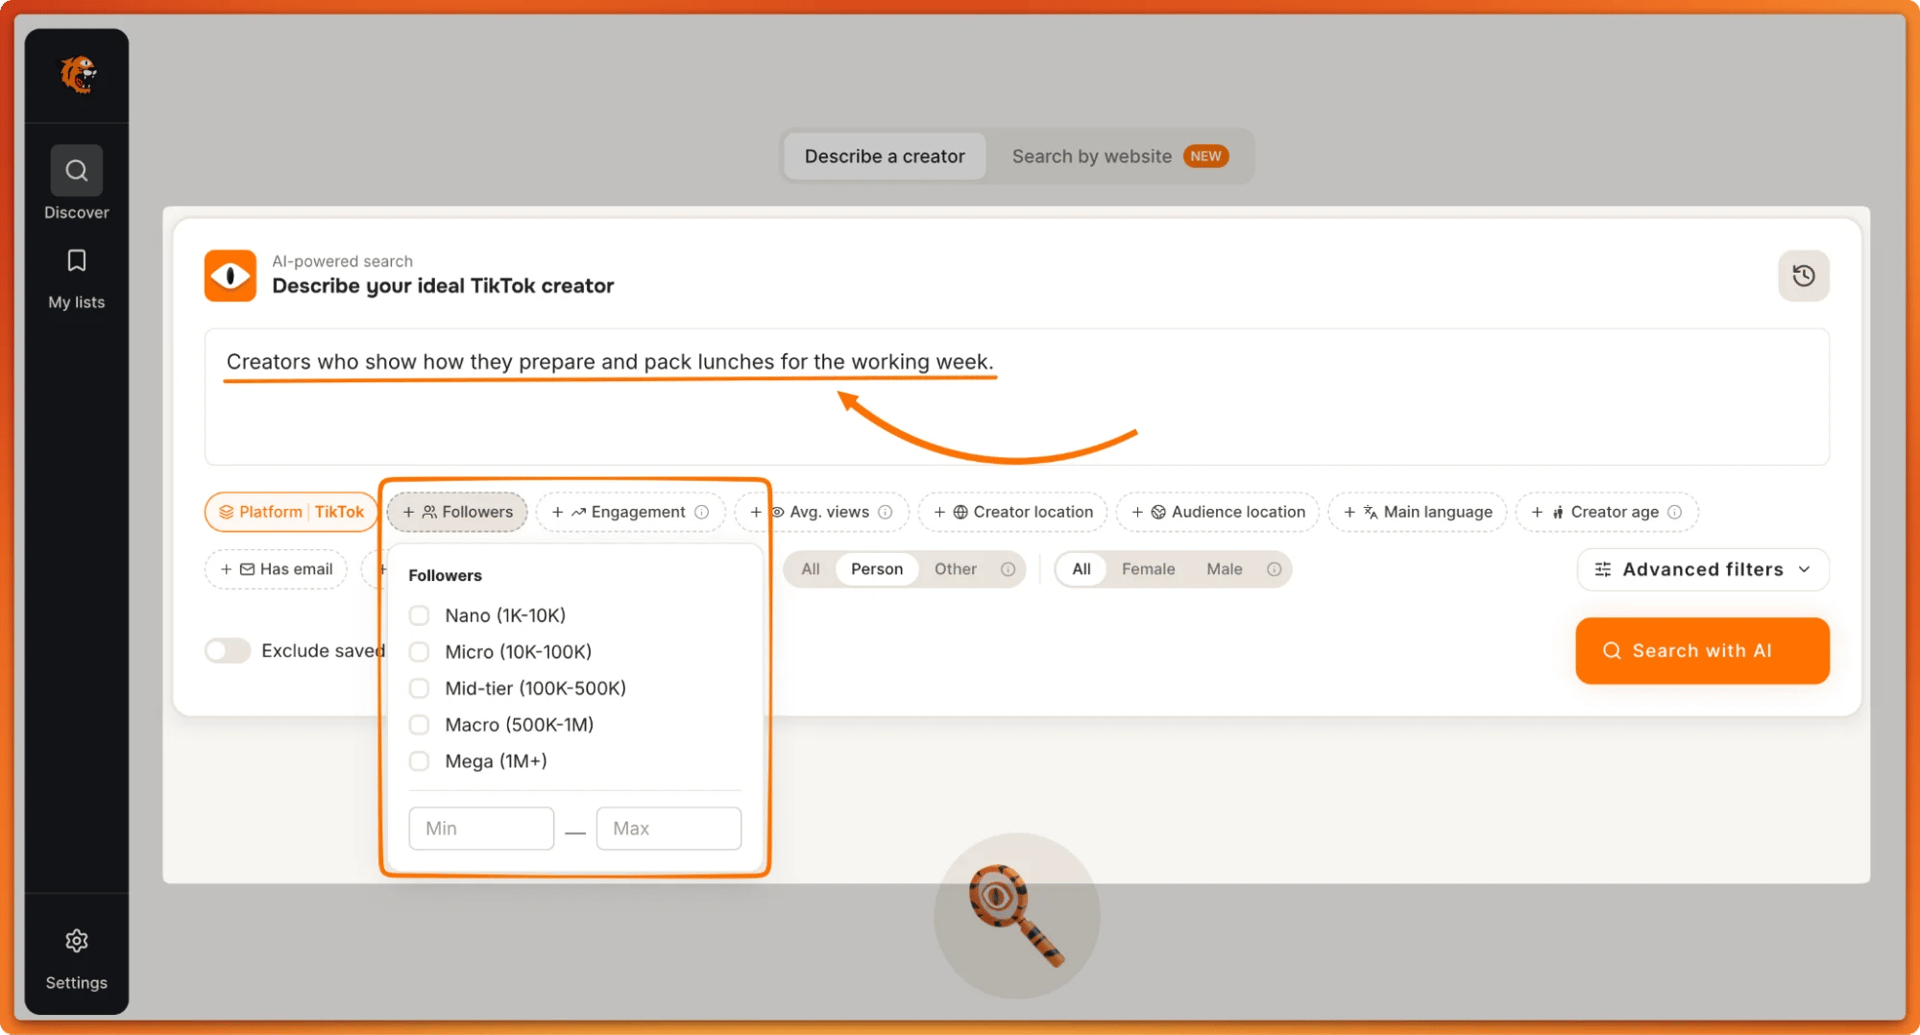
Task: Click info icon beside Male gender option
Action: point(1274,569)
